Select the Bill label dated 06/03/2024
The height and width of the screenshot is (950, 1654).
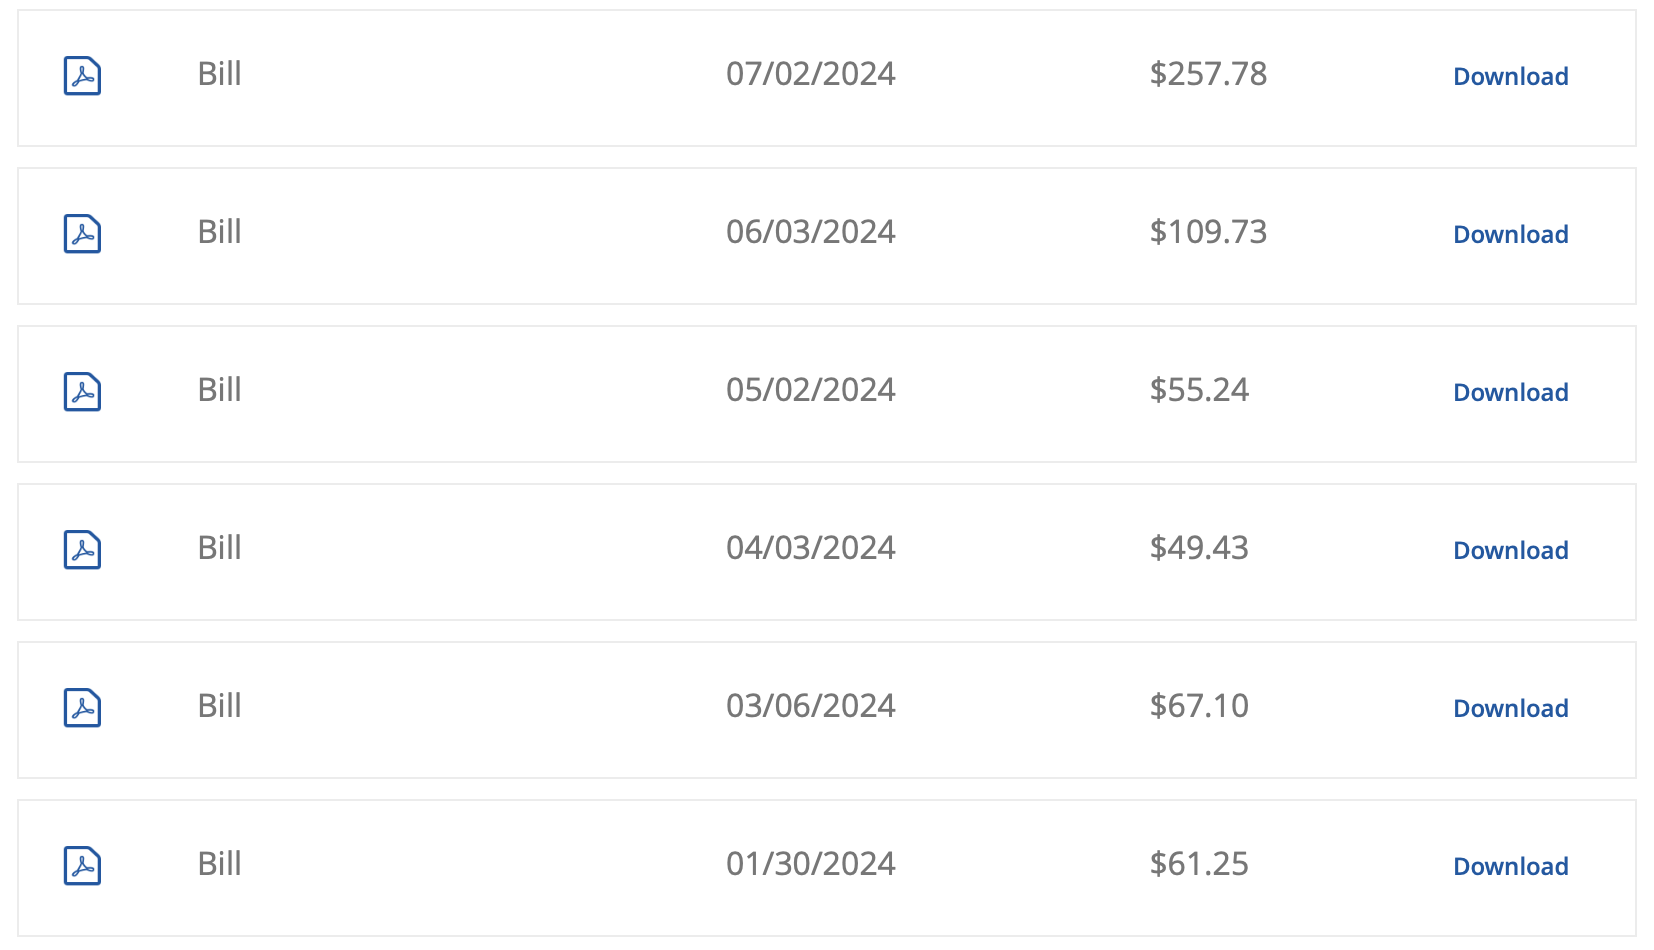click(220, 232)
